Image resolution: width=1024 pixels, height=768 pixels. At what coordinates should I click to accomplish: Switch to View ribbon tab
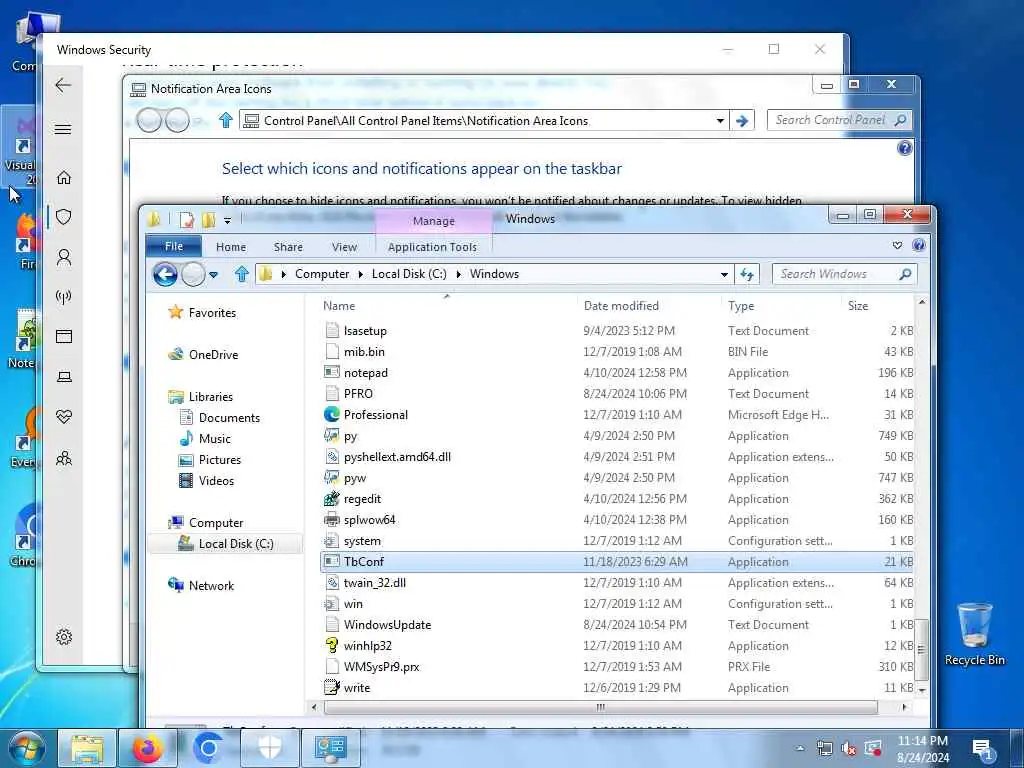[344, 247]
